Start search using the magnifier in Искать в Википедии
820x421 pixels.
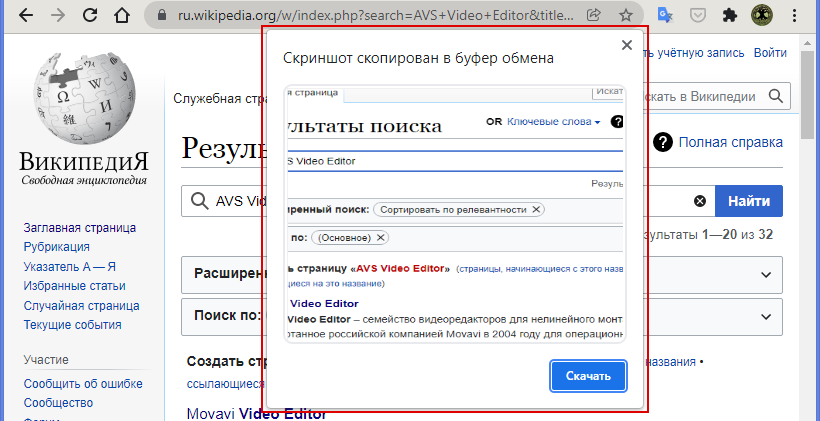[x=776, y=96]
